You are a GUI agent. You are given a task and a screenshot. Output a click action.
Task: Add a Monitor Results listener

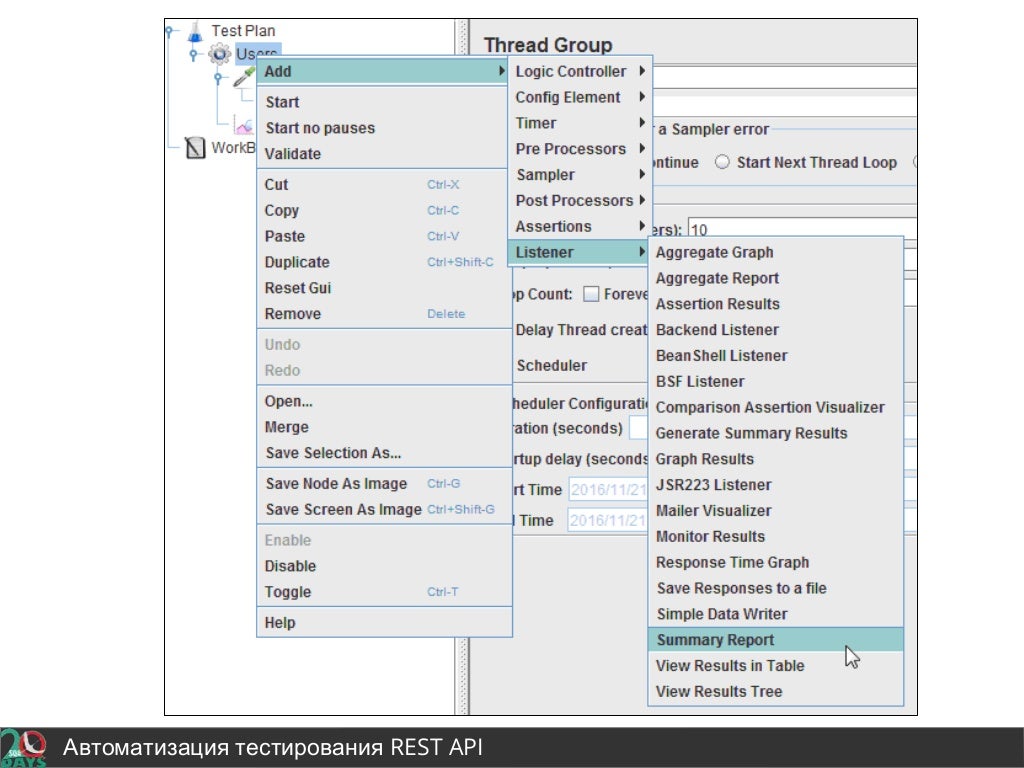(776, 537)
